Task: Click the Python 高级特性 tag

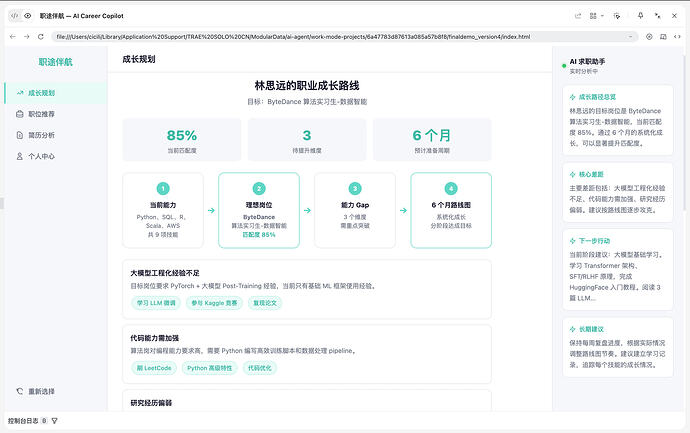Action: click(209, 368)
